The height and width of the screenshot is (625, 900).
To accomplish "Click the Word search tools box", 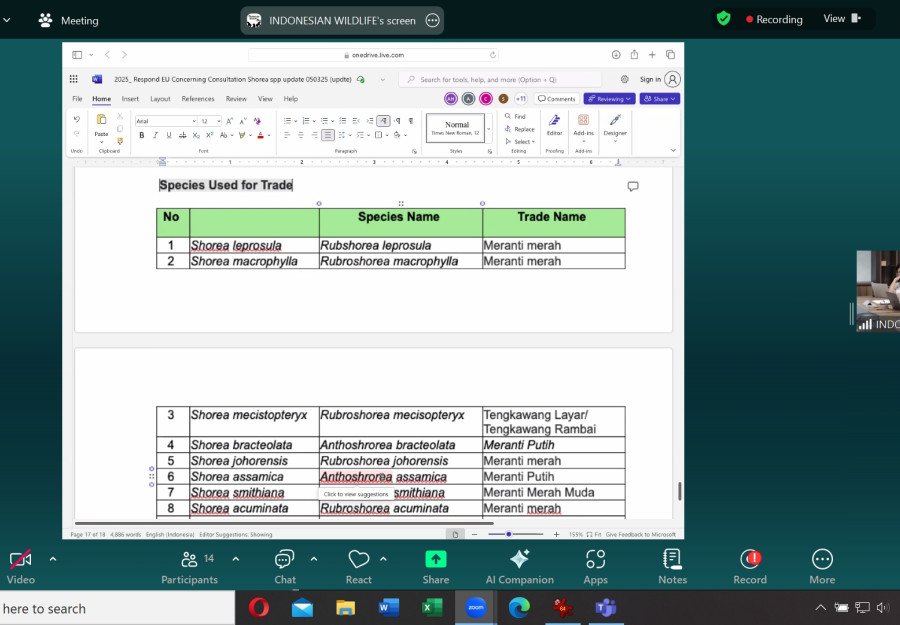I will [500, 79].
